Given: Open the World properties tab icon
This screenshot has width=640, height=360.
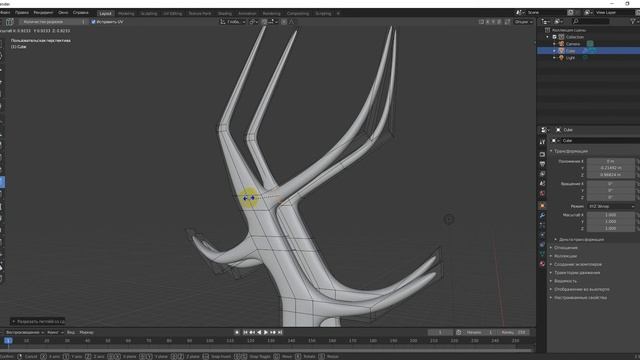Looking at the screenshot, I should click(542, 193).
